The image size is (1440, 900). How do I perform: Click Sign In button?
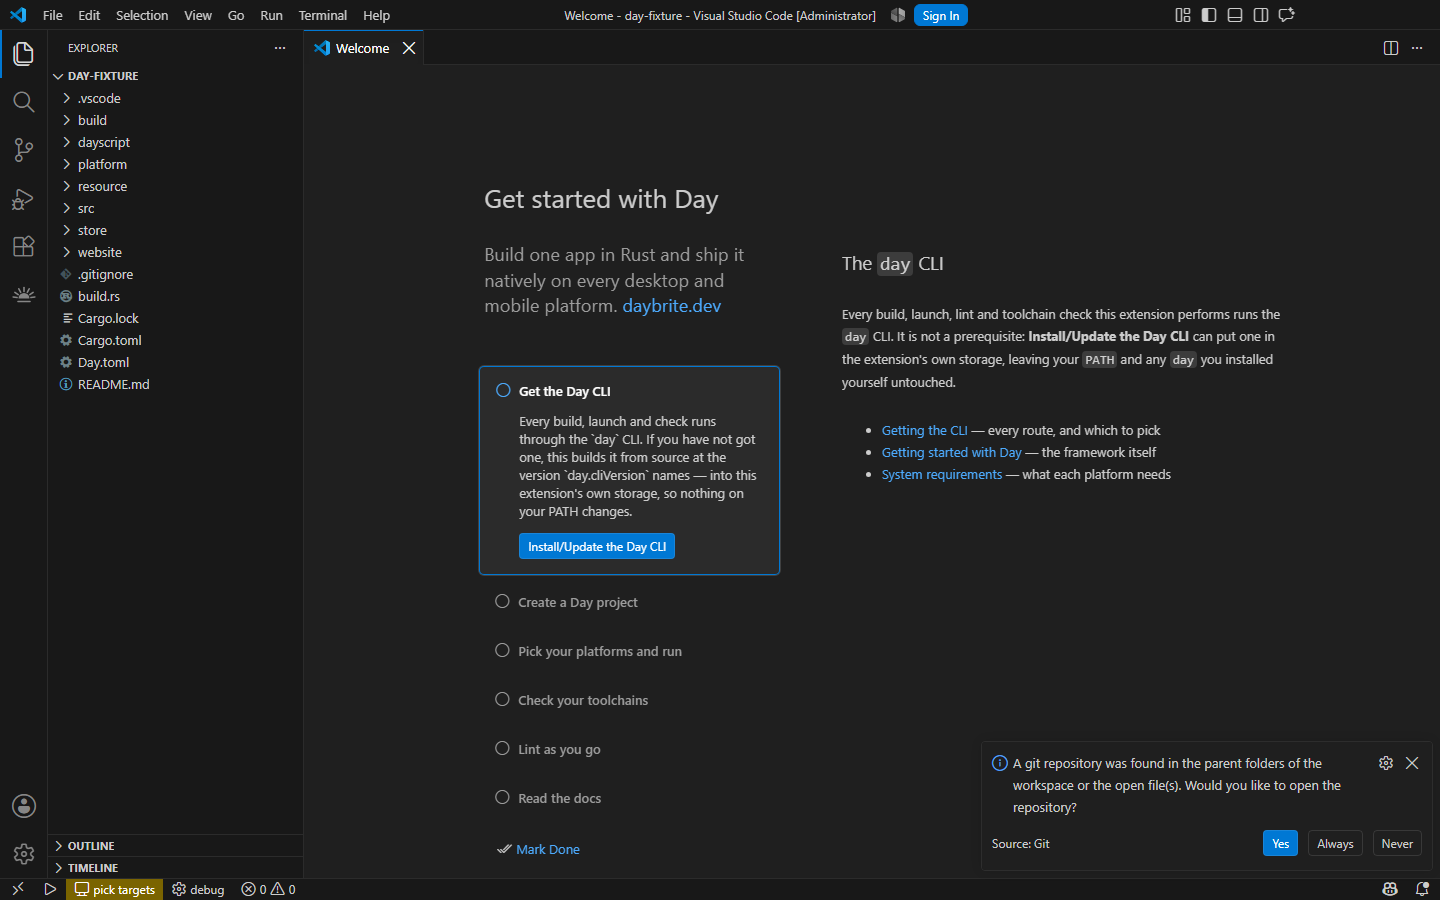941,15
